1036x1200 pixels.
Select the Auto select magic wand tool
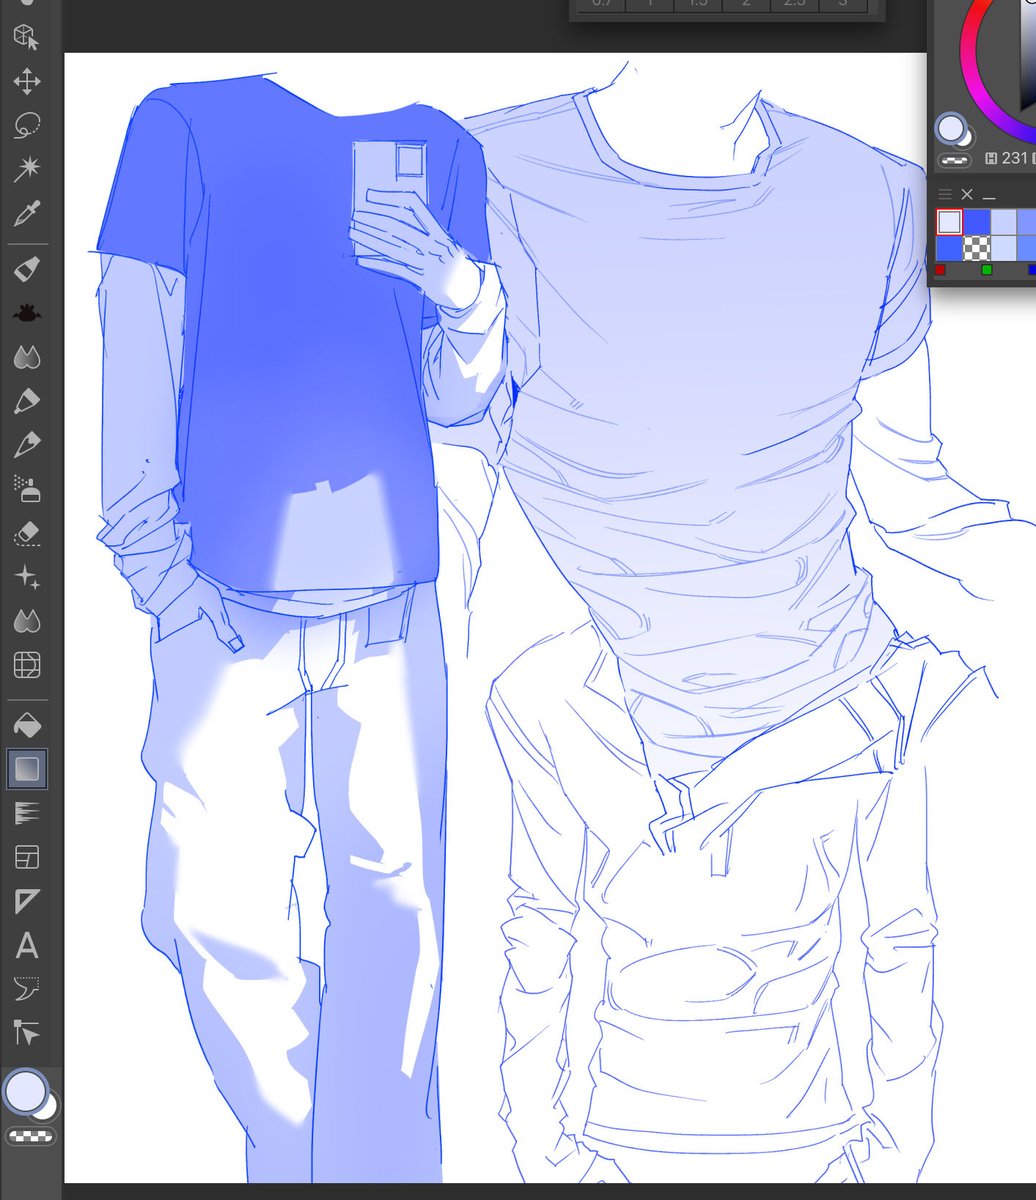click(26, 170)
